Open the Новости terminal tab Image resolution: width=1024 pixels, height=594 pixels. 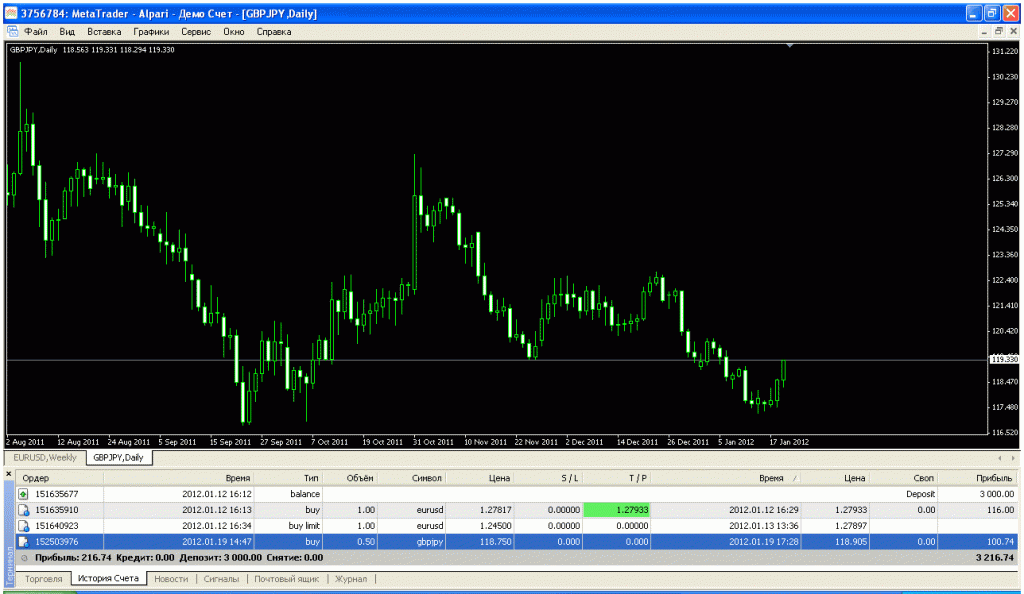[171, 579]
